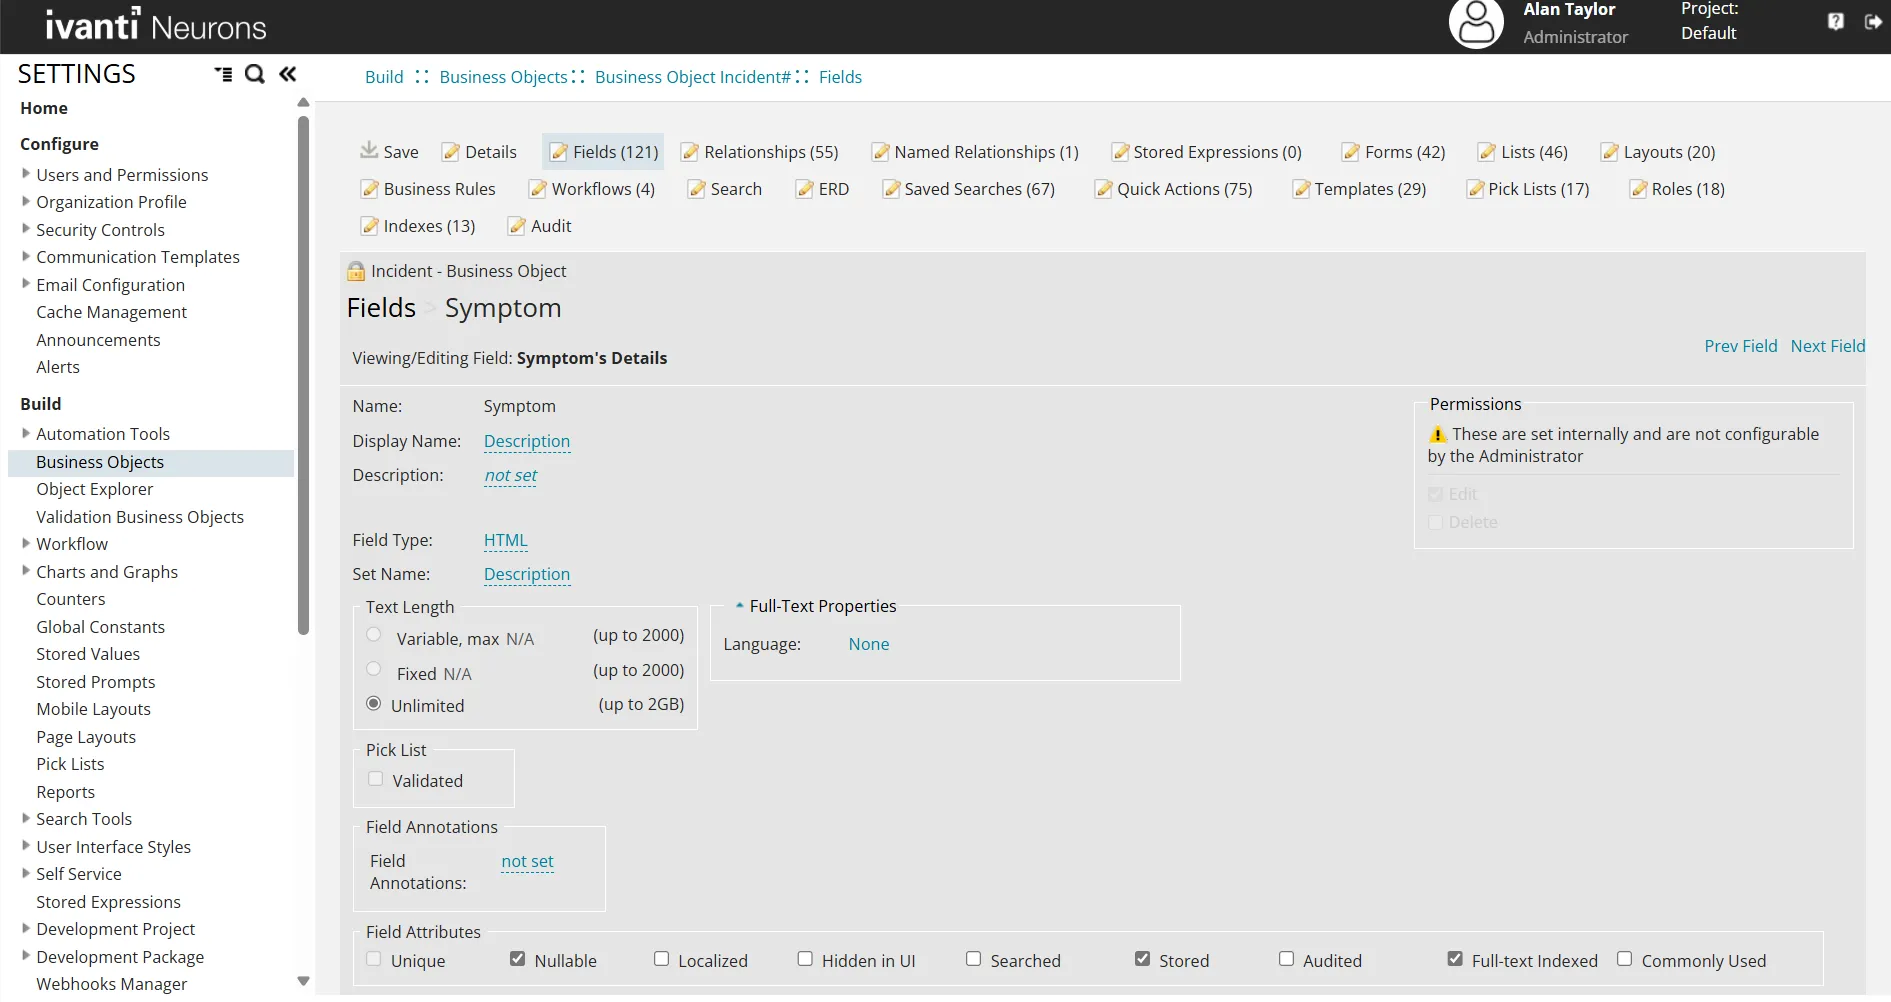
Task: Click the Build breadcrumb link
Action: point(384,77)
